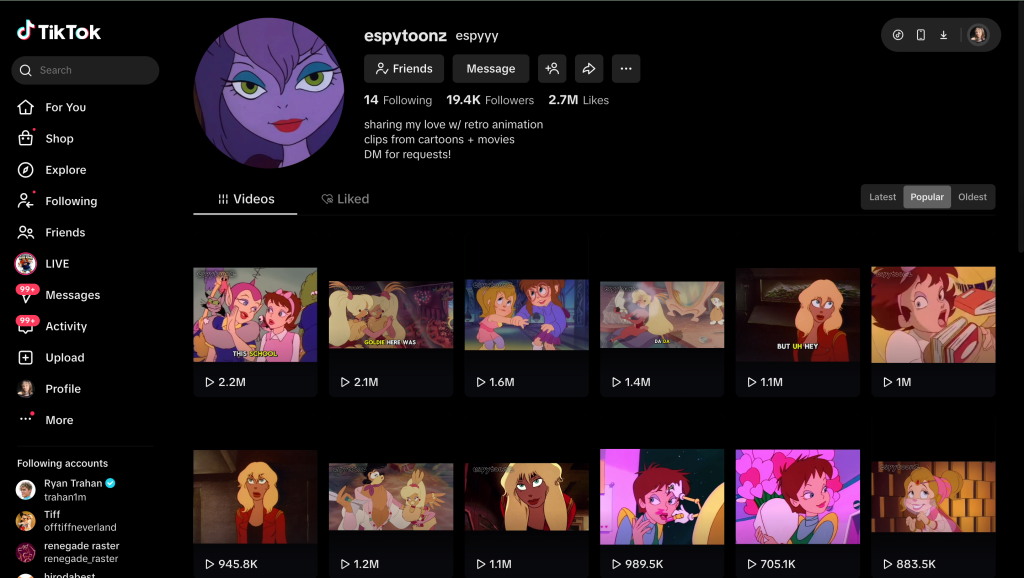Open Messages with the 99+ badge

point(72,295)
